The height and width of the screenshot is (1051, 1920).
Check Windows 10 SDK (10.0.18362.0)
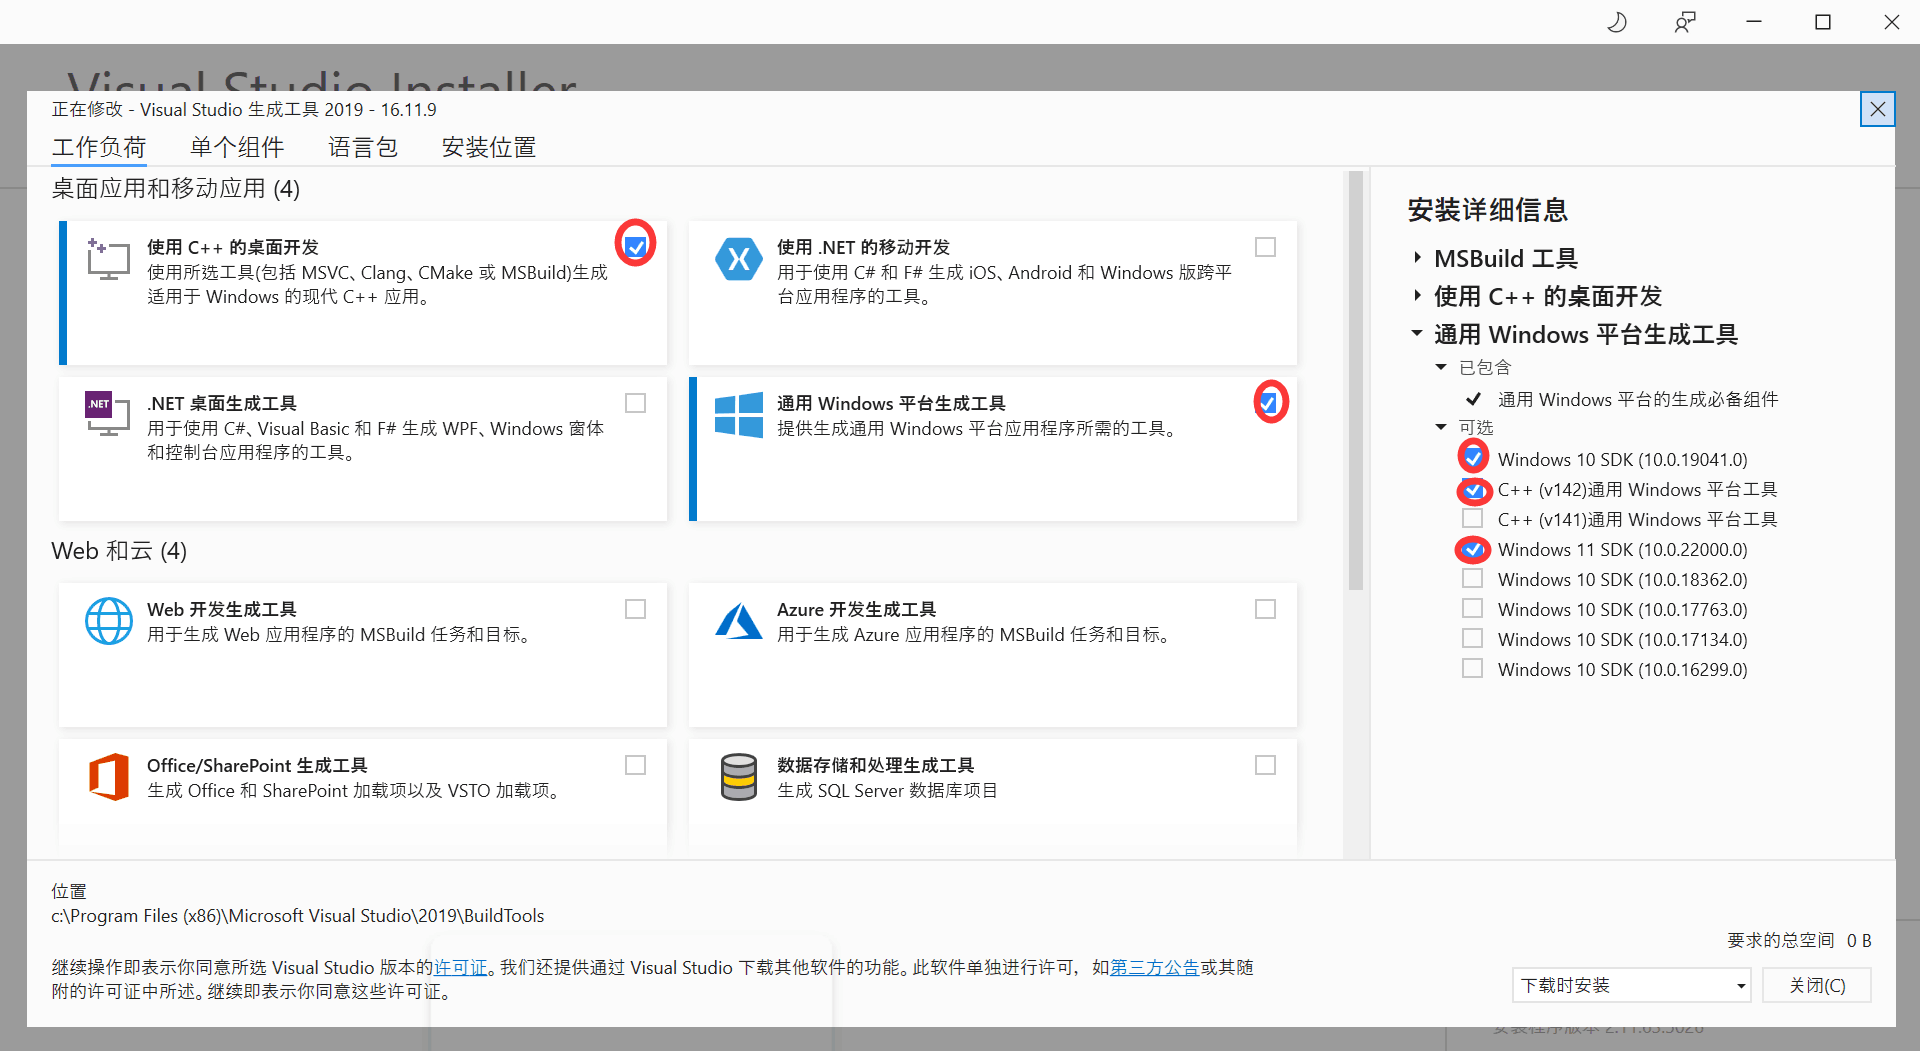[1473, 578]
